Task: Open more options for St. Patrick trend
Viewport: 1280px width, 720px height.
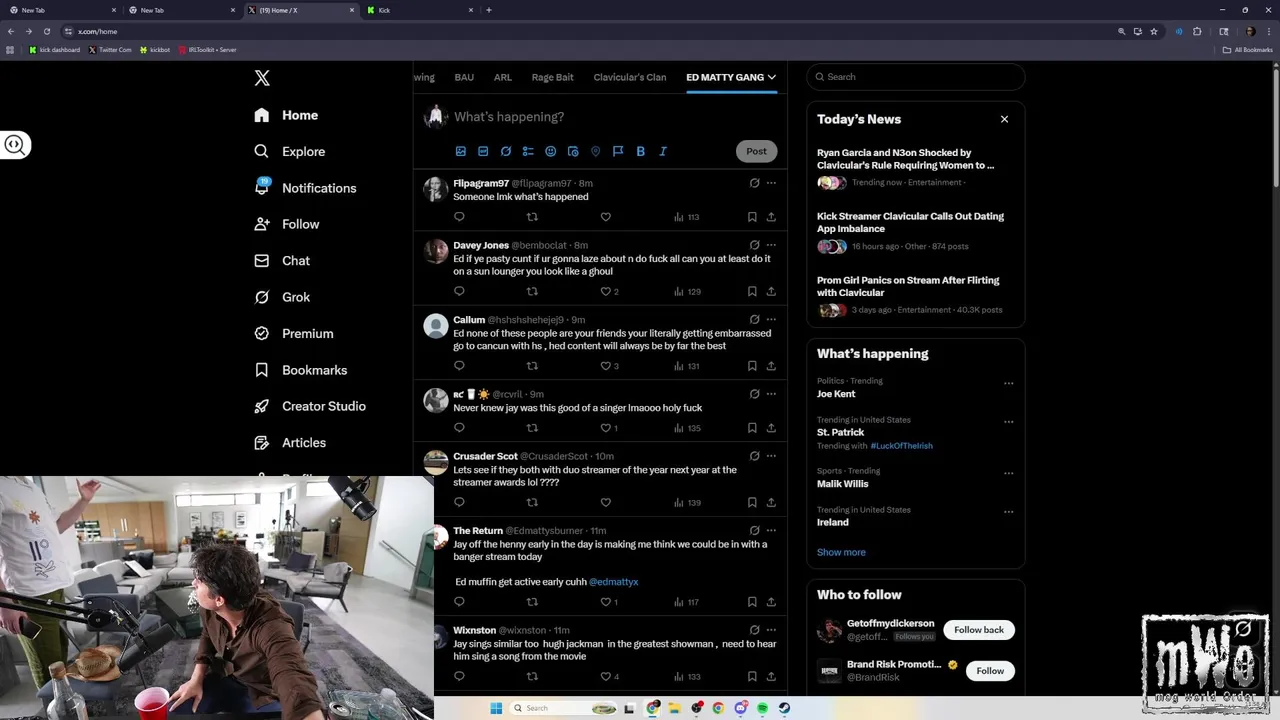Action: point(1008,422)
